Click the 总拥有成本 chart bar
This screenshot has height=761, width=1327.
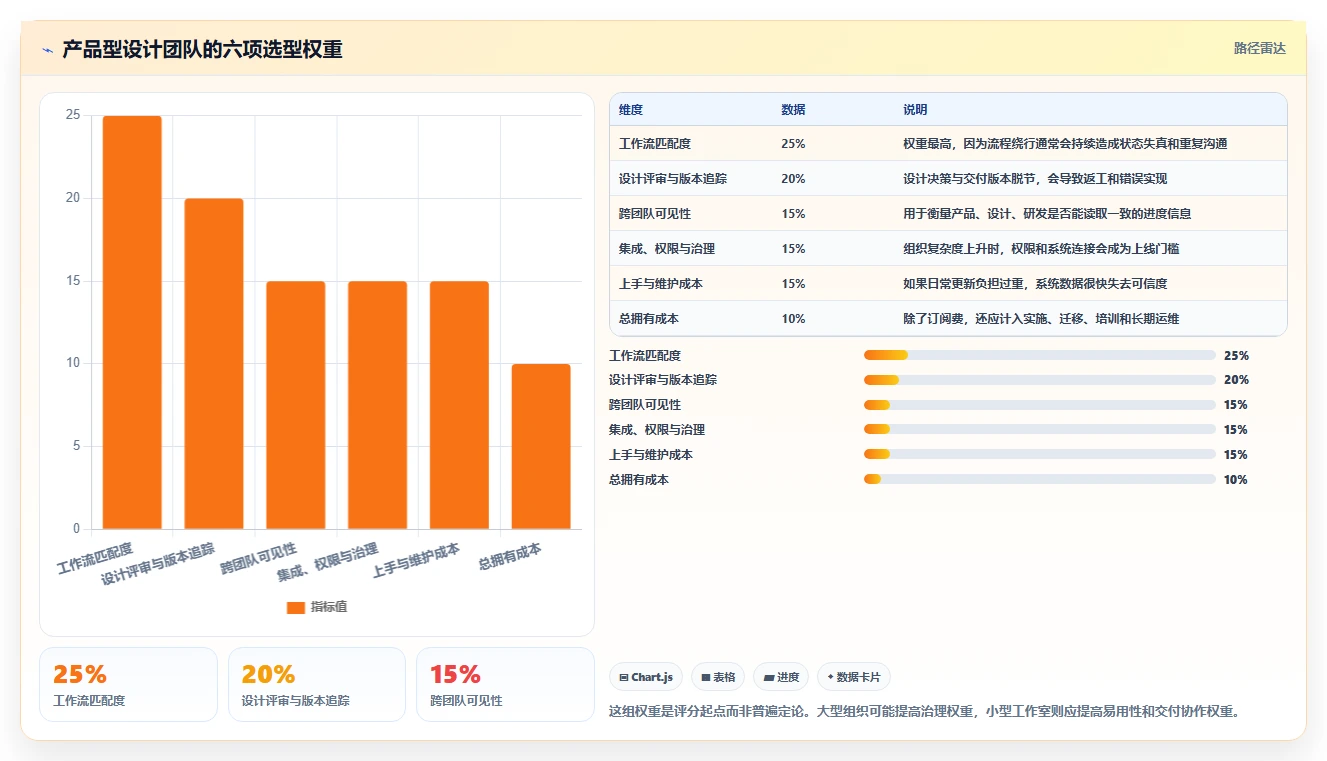[x=541, y=446]
